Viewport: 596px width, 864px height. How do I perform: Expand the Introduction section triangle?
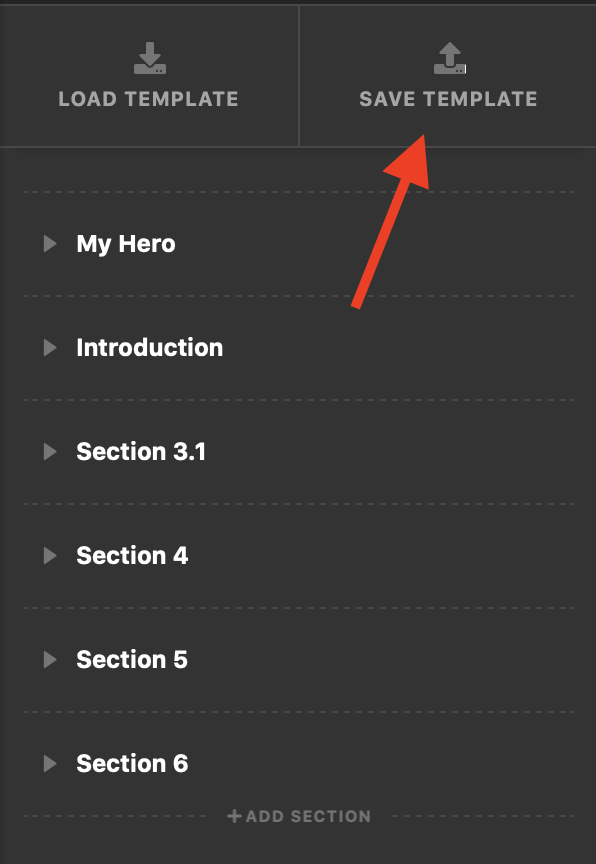click(x=50, y=348)
